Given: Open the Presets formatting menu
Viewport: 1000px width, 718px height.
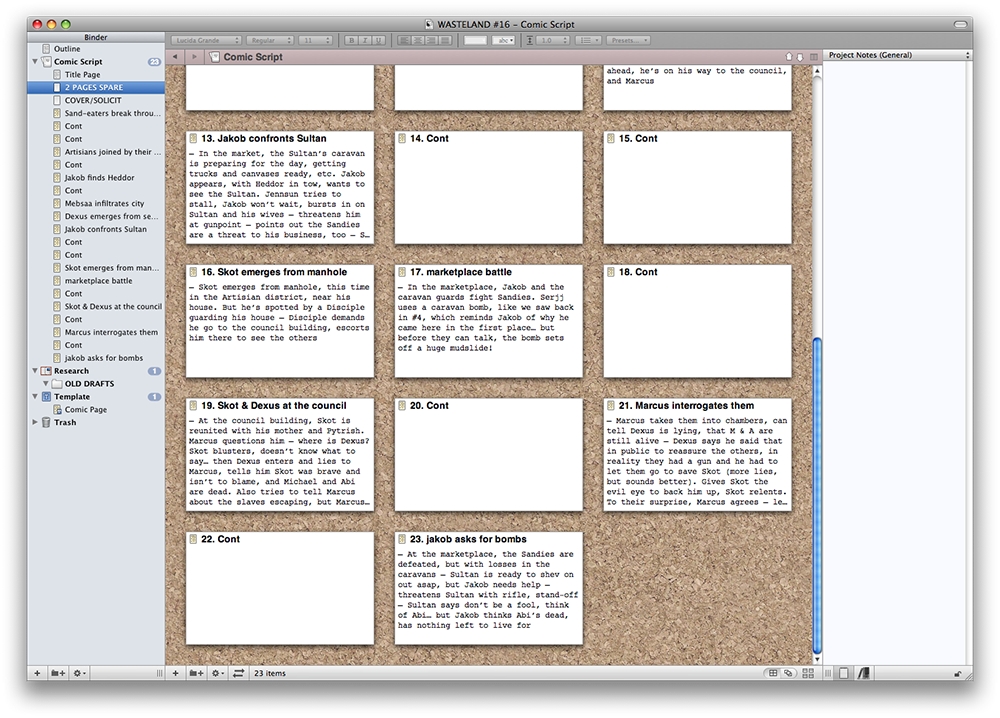Looking at the screenshot, I should tap(629, 40).
